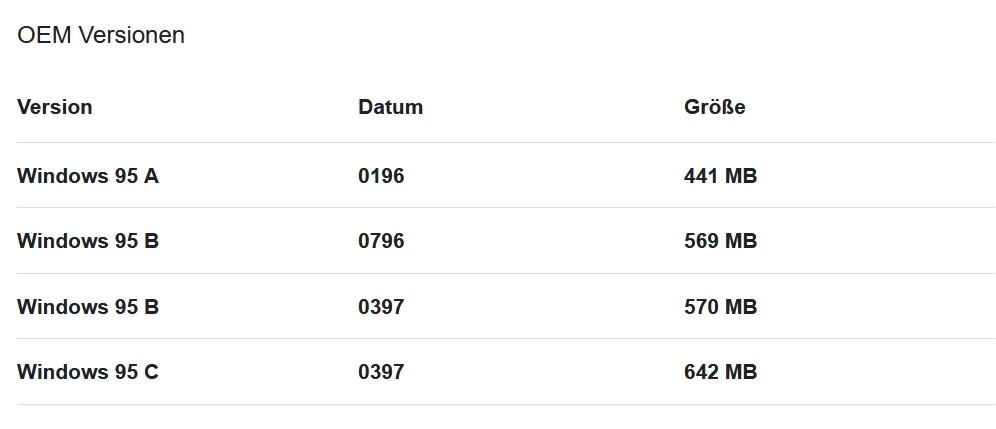Select the 441 MB size cell
996x429 pixels.
click(x=720, y=175)
